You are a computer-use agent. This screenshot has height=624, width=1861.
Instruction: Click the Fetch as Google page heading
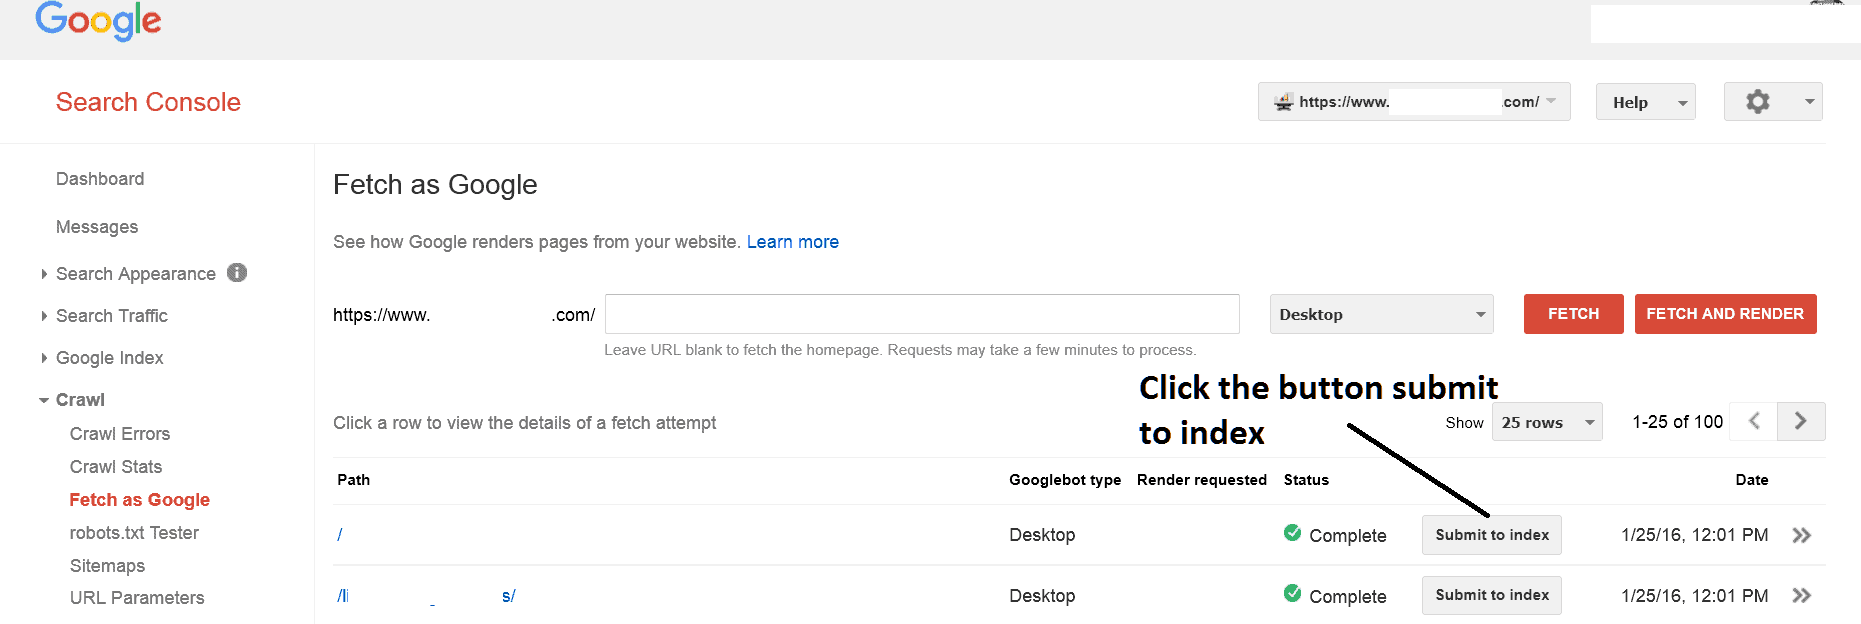[x=435, y=185]
